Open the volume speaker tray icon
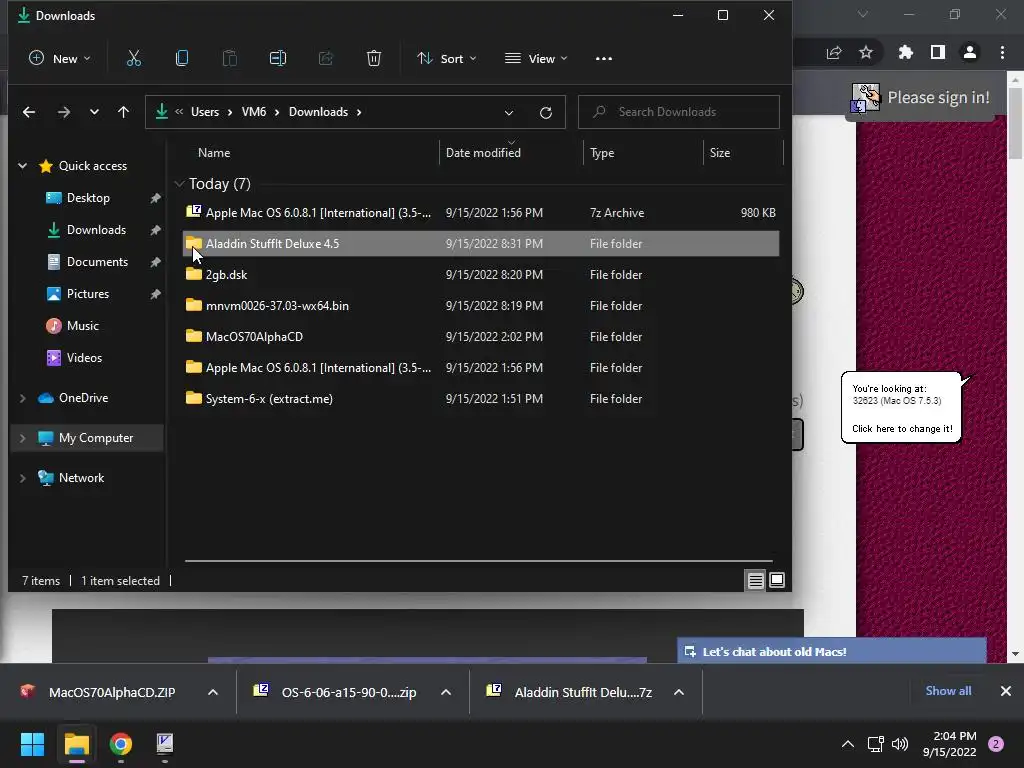 point(900,744)
